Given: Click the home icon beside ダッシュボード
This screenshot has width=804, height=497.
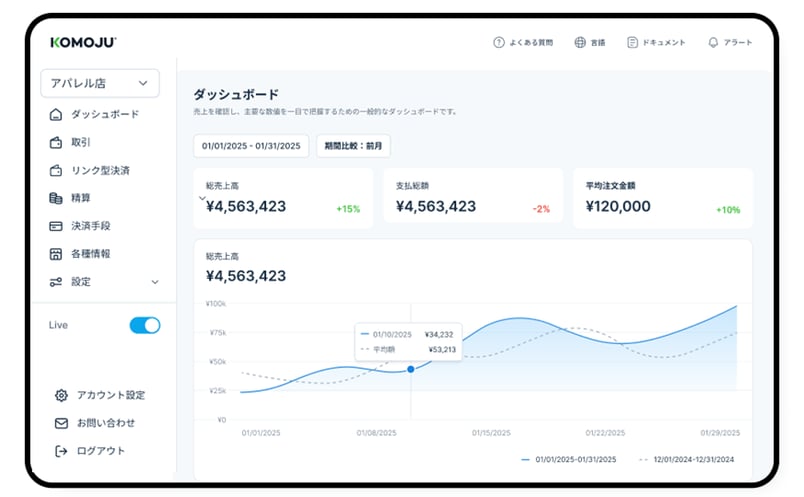Looking at the screenshot, I should coord(55,114).
